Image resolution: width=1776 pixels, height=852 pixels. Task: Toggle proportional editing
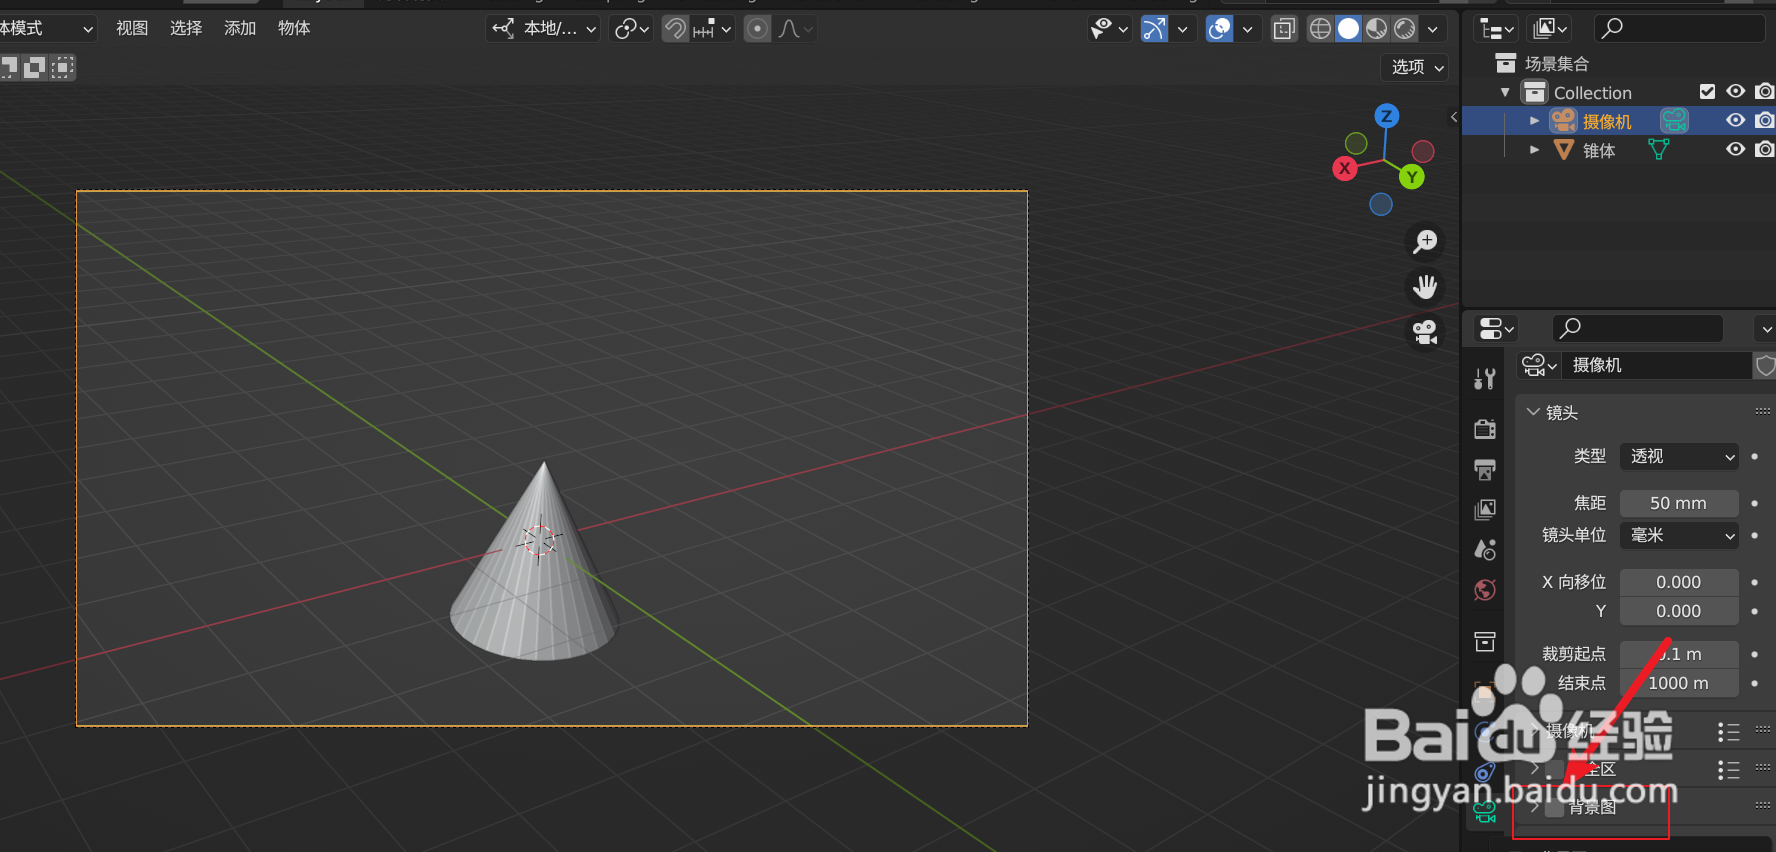[x=758, y=29]
